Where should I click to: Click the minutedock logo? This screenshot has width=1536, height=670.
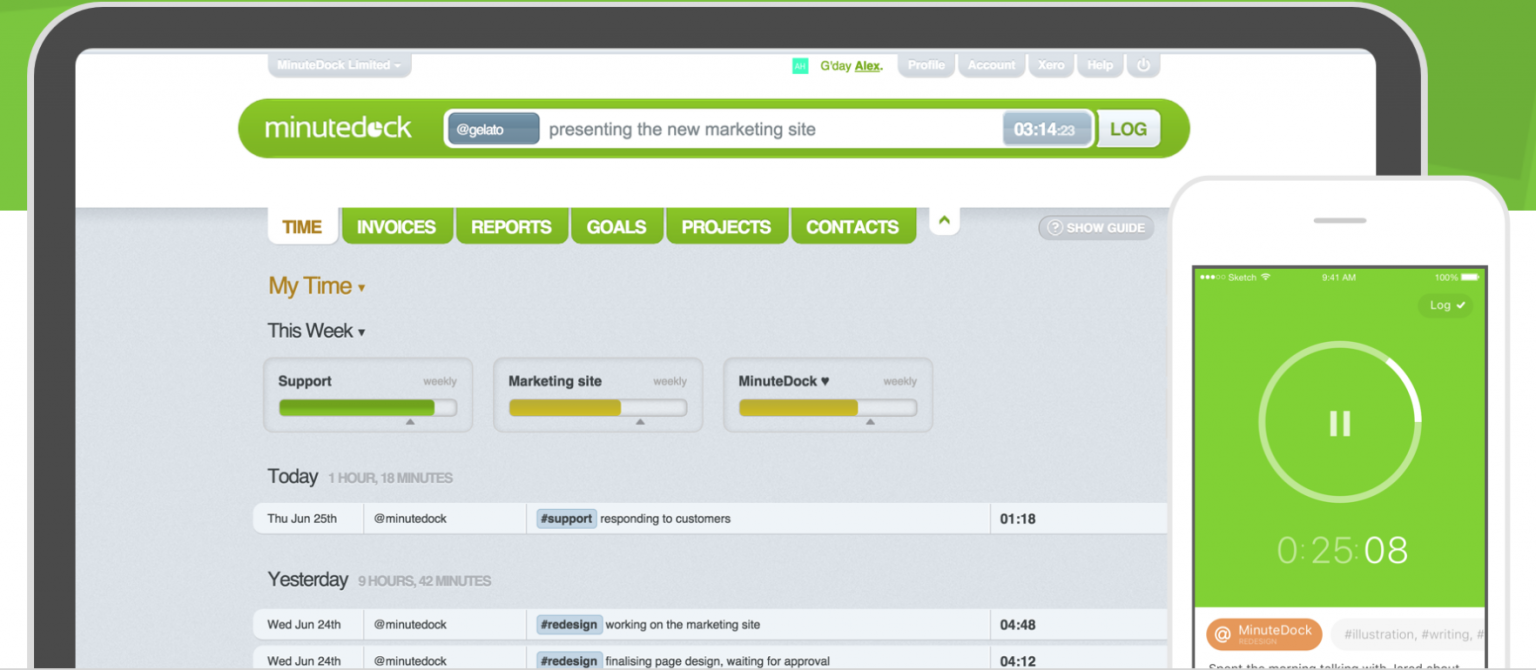(x=338, y=128)
